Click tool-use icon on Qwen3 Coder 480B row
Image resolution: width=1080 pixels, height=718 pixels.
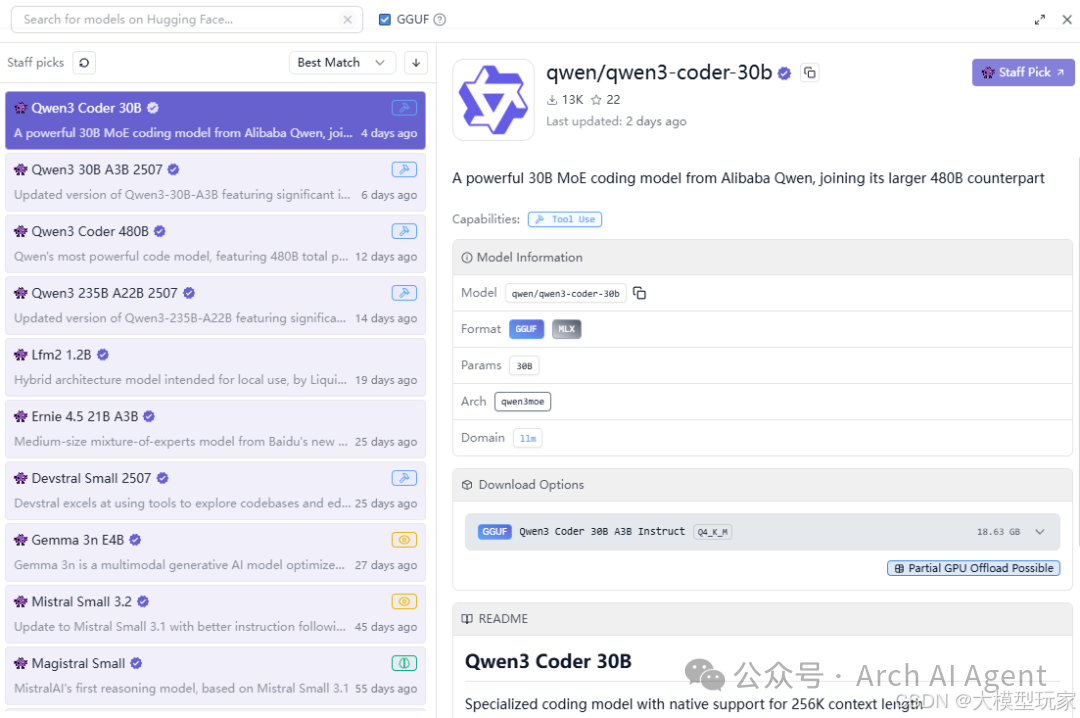[x=404, y=231]
